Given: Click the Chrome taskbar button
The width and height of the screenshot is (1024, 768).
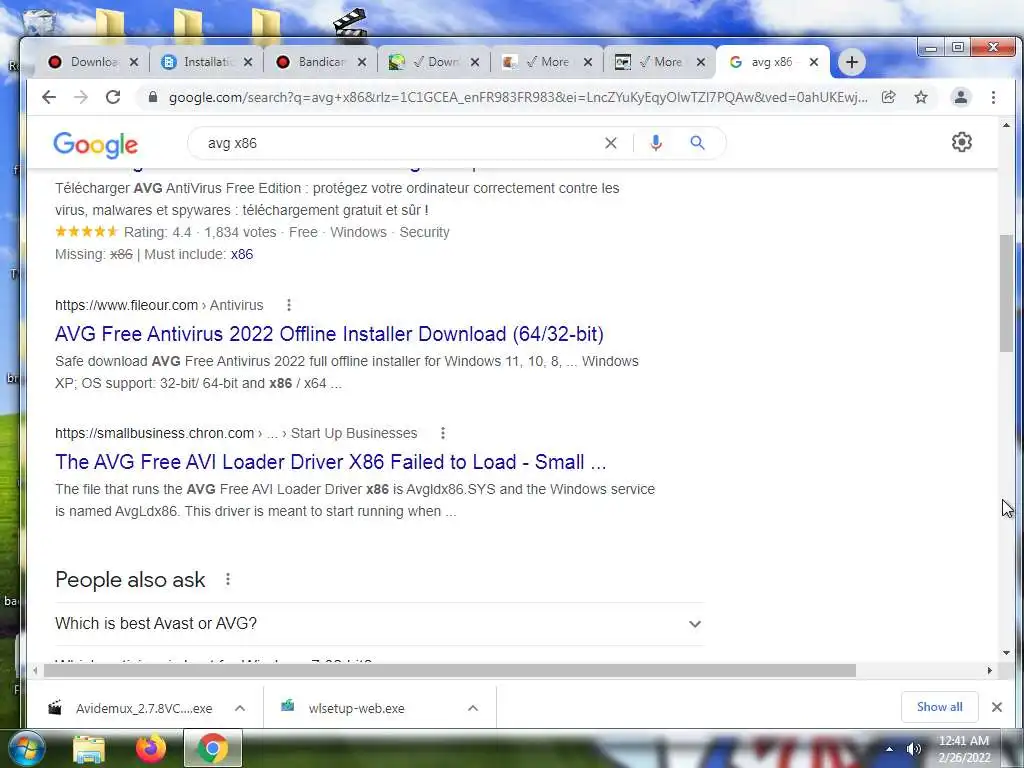Looking at the screenshot, I should pyautogui.click(x=213, y=748).
